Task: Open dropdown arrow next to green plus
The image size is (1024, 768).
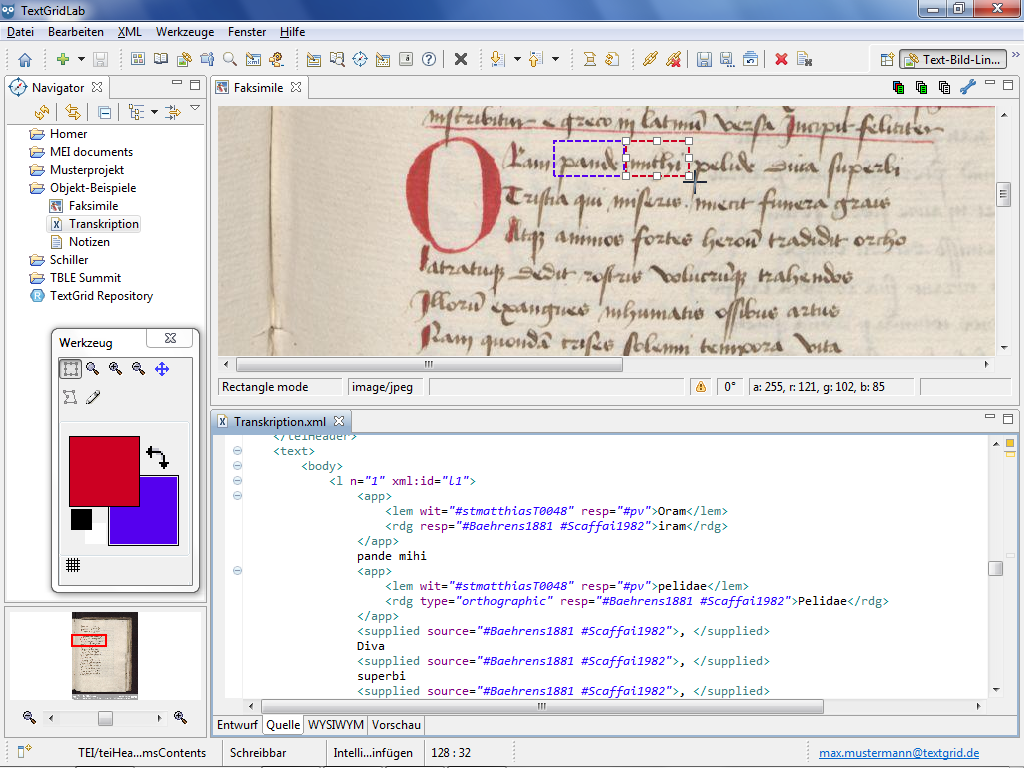Action: 79,60
